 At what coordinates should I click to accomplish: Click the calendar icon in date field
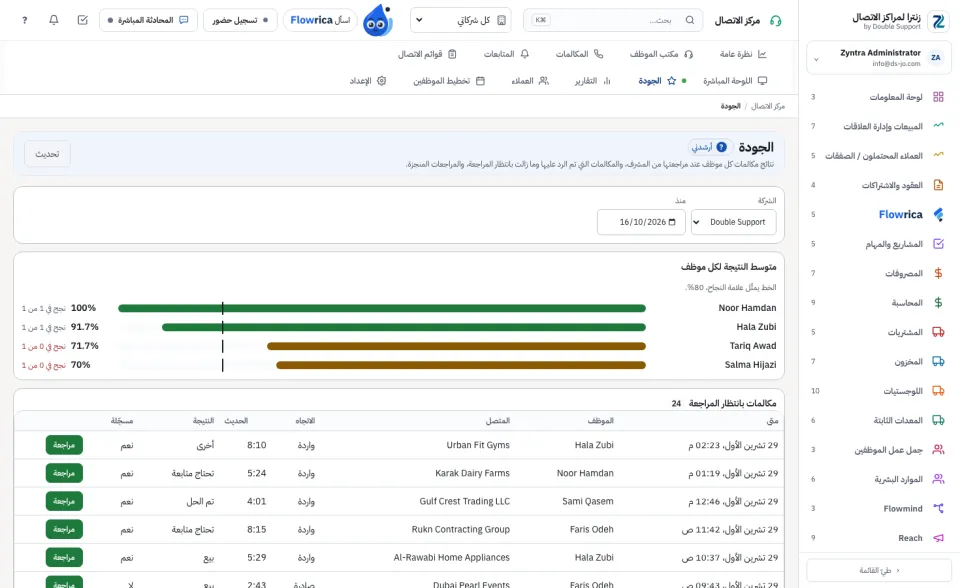[672, 222]
